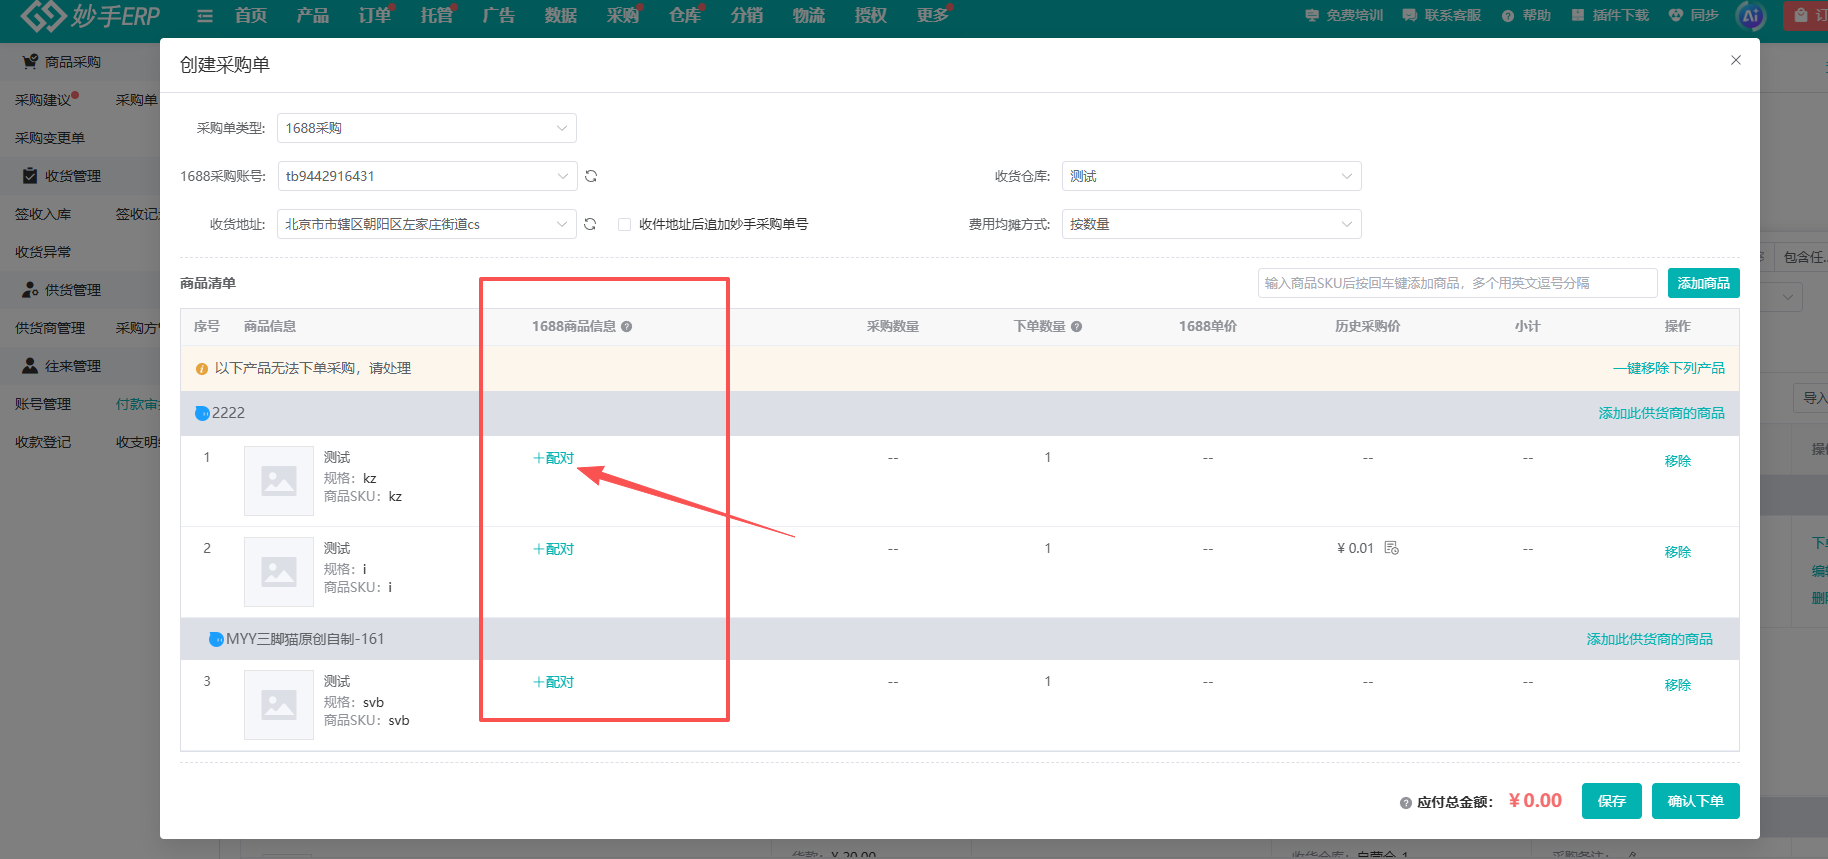Remove the svb SKU product row

point(1678,685)
